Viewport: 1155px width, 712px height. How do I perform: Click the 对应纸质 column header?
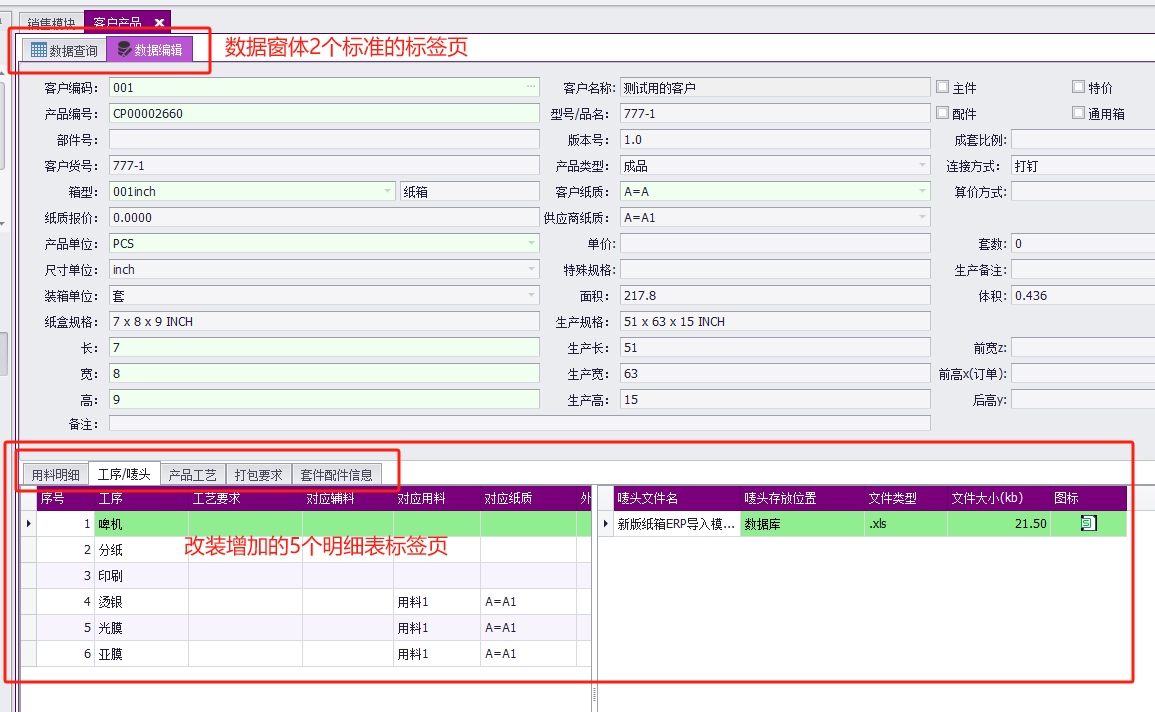[x=528, y=498]
